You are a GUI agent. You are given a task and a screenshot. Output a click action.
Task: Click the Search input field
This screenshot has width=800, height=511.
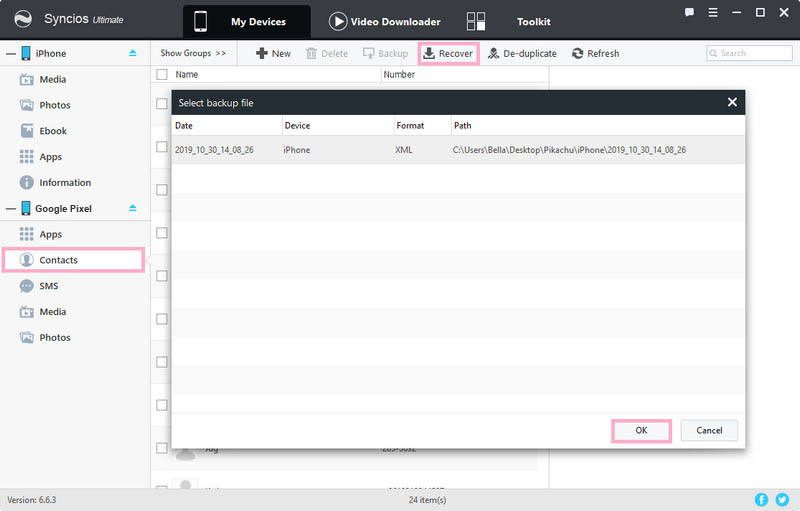749,53
